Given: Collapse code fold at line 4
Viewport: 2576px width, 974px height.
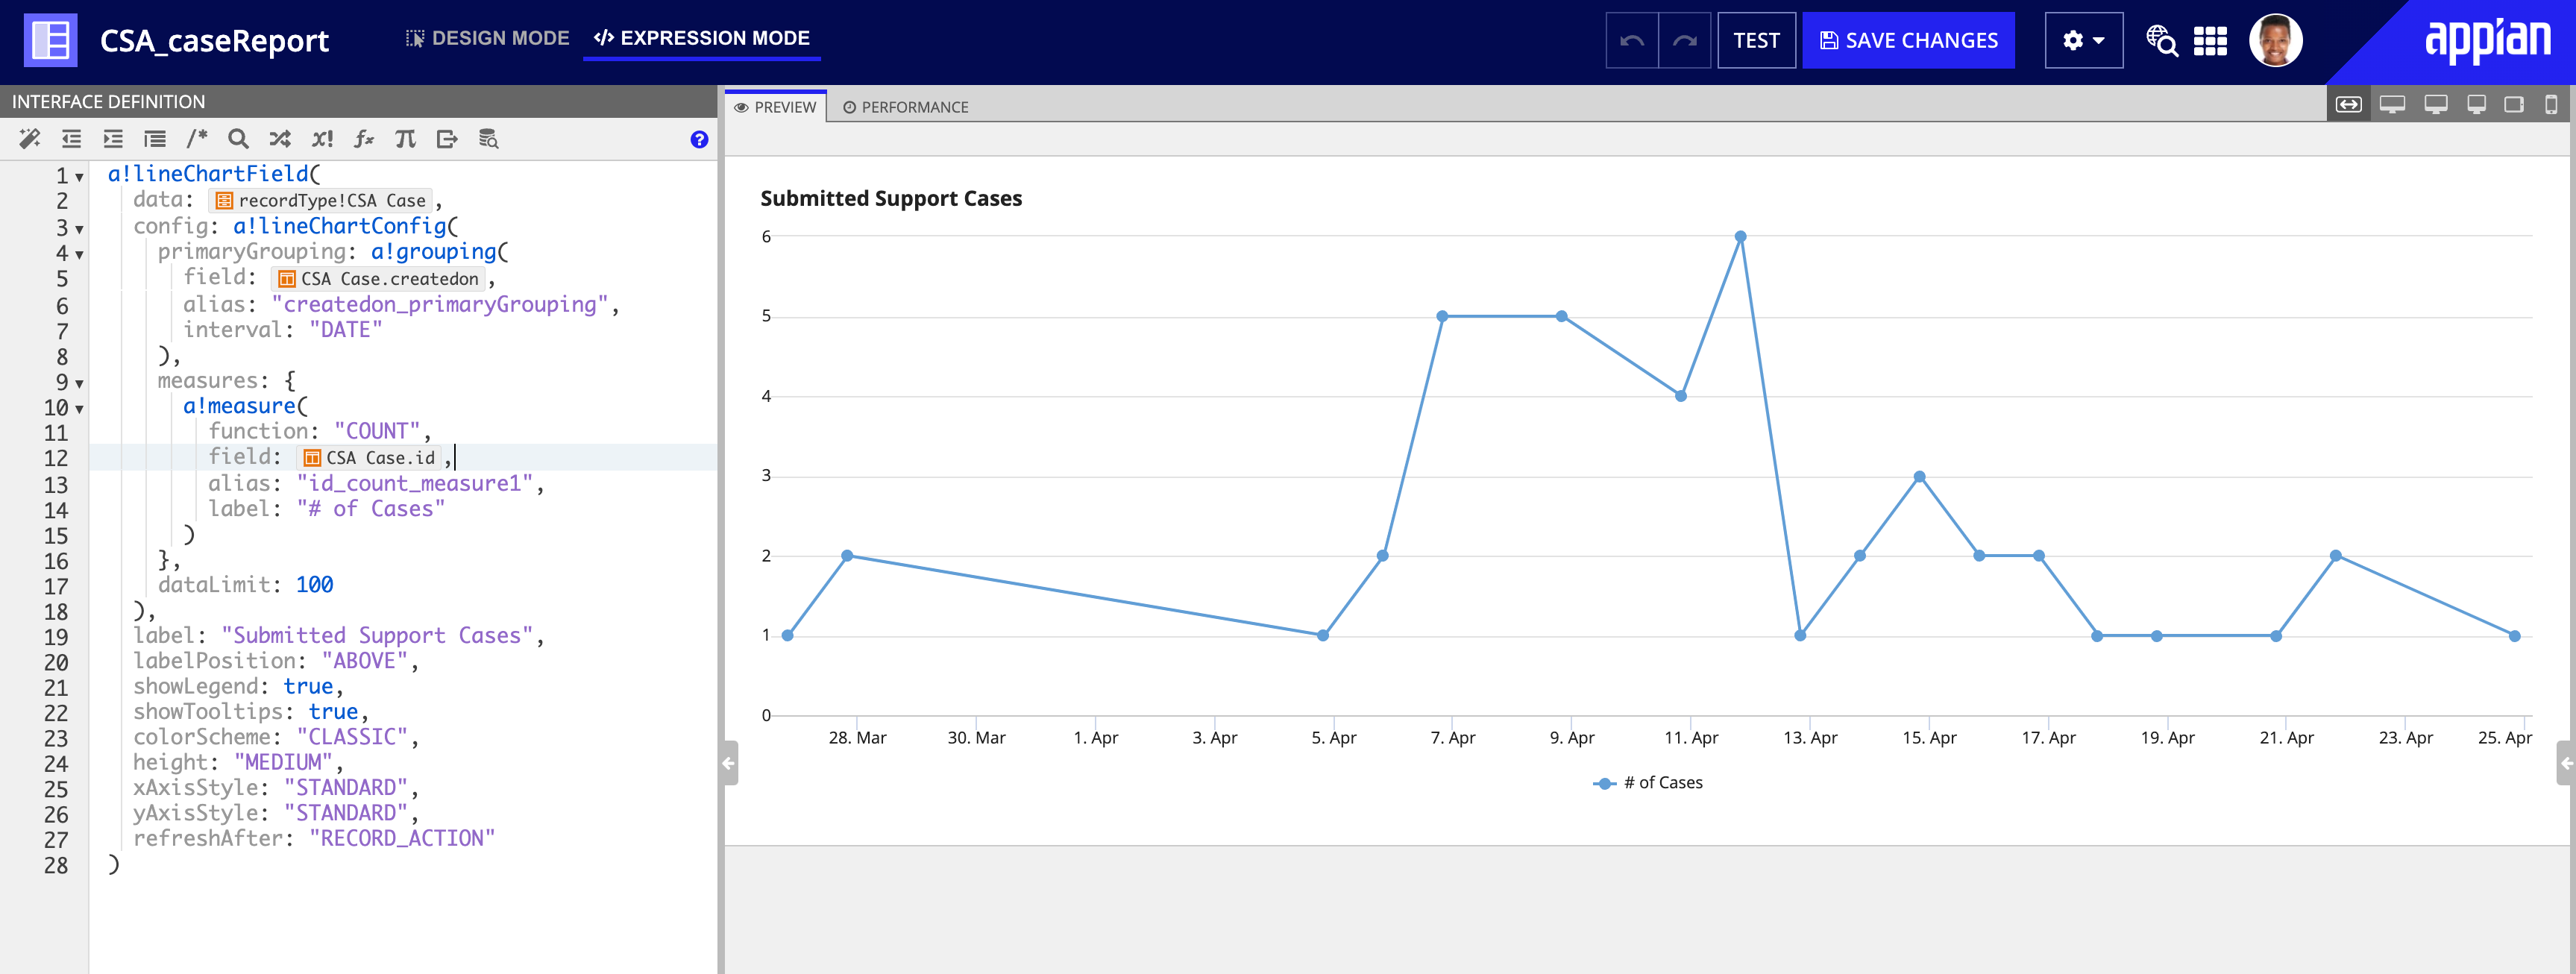Looking at the screenshot, I should pyautogui.click(x=79, y=254).
